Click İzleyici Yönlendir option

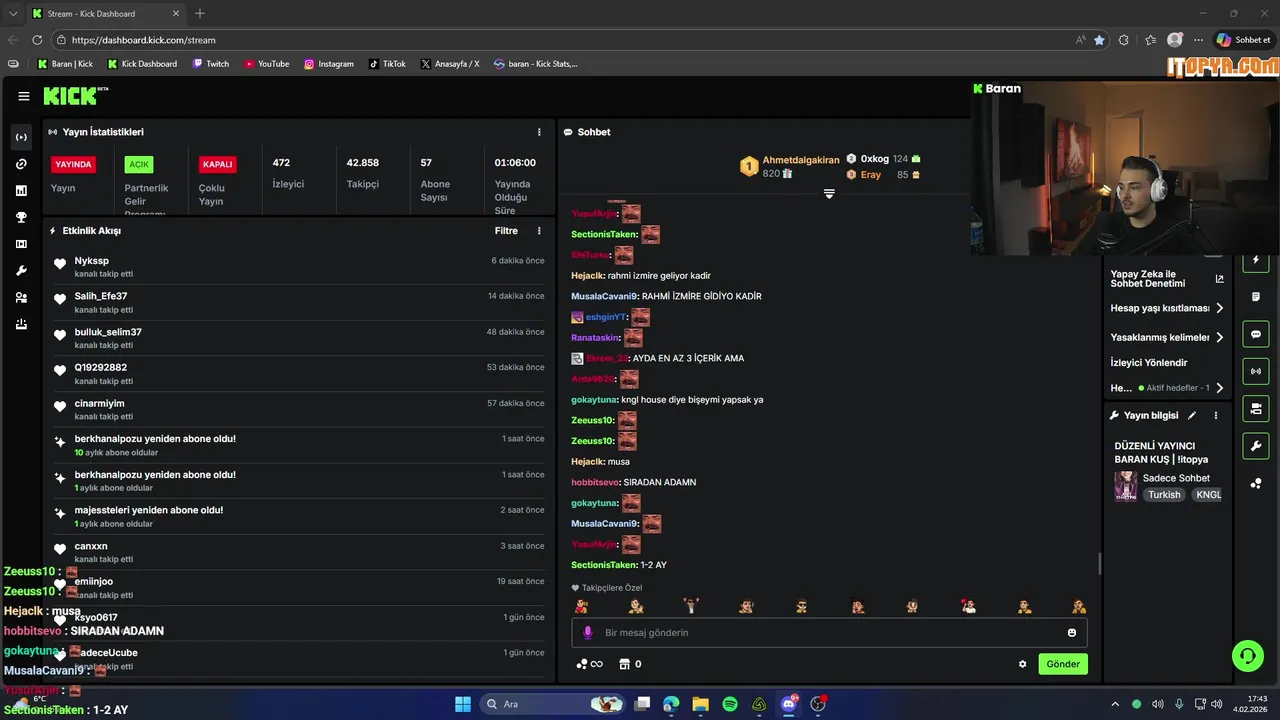pyautogui.click(x=1149, y=362)
